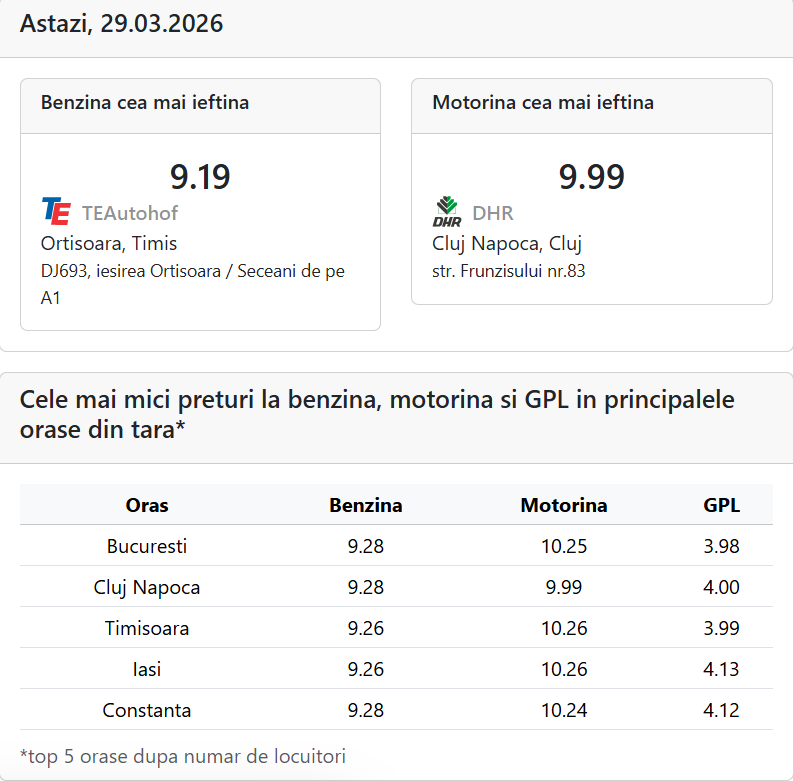
Task: Click the Bucuresti GPL price 3.98
Action: click(x=721, y=546)
